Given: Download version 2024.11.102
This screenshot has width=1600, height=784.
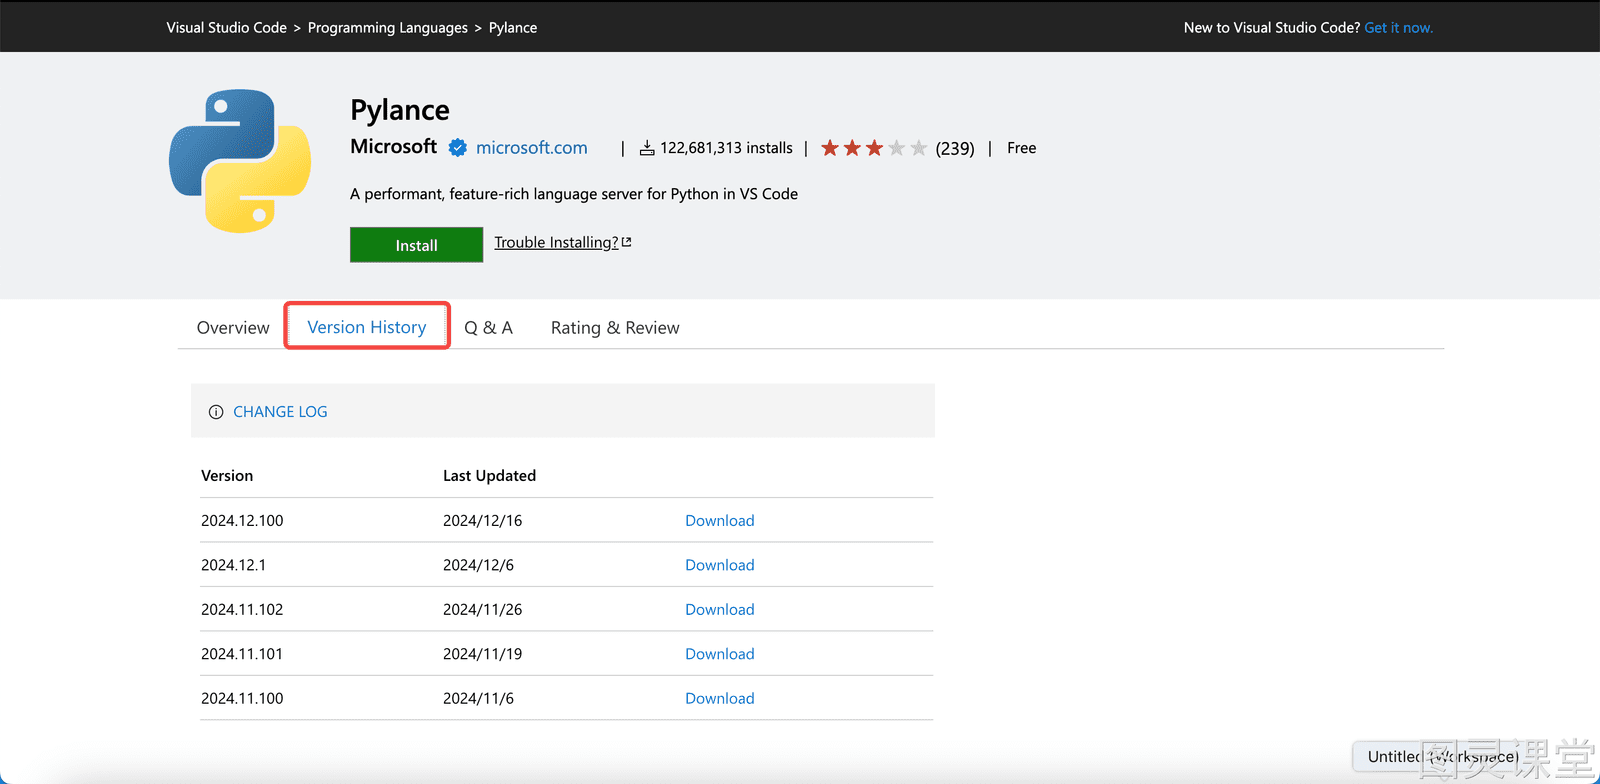Looking at the screenshot, I should coord(720,610).
